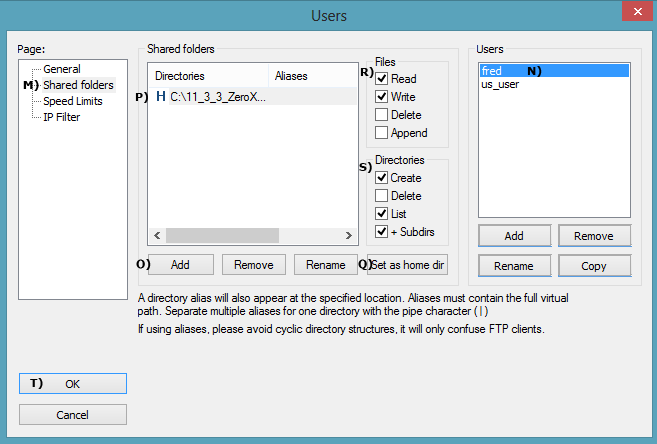
Task: Enable the Files Delete checkbox
Action: coord(381,115)
